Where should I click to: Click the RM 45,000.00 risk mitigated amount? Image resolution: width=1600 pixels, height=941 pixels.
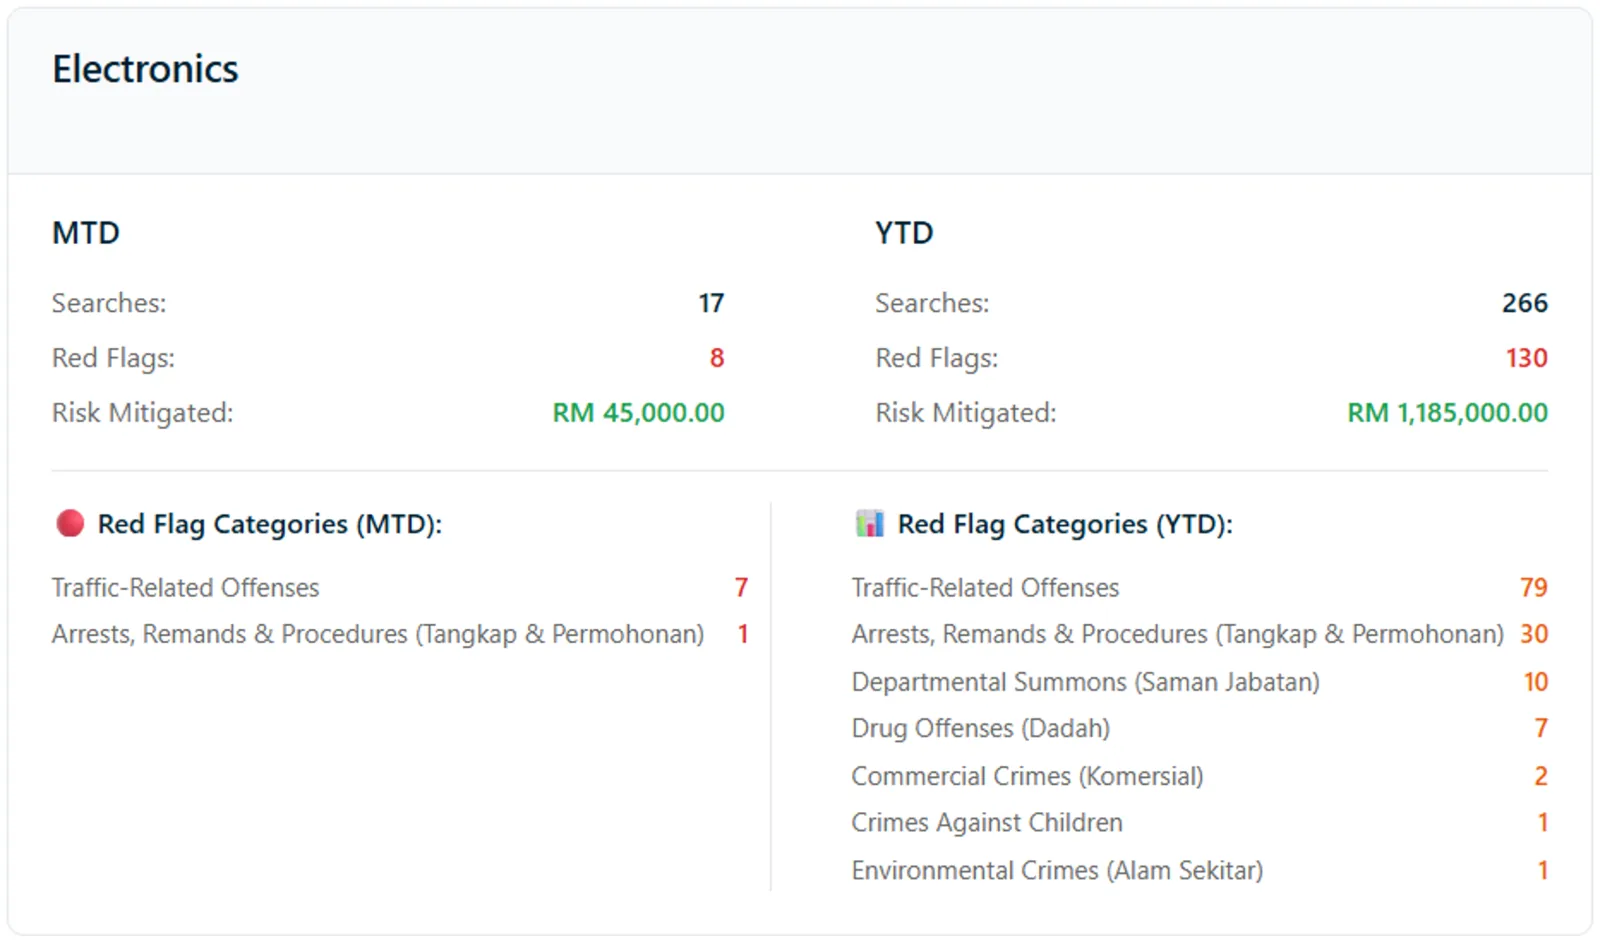pyautogui.click(x=639, y=413)
